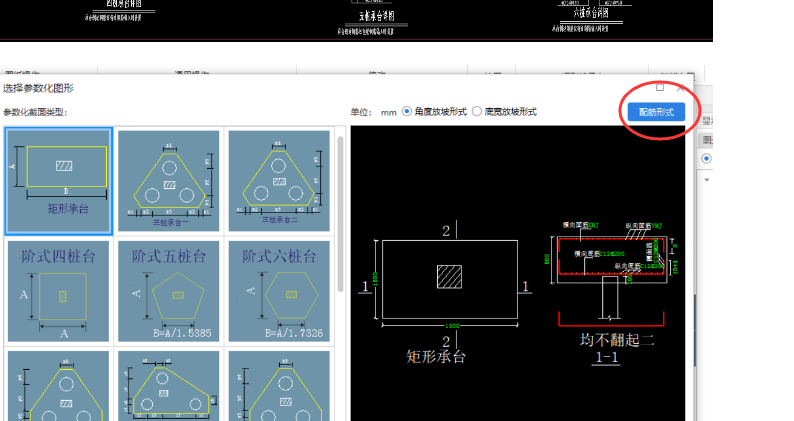Image resolution: width=794 pixels, height=421 pixels.
Task: Toggle the radio button in the panel behind the dialog
Action: pos(706,159)
